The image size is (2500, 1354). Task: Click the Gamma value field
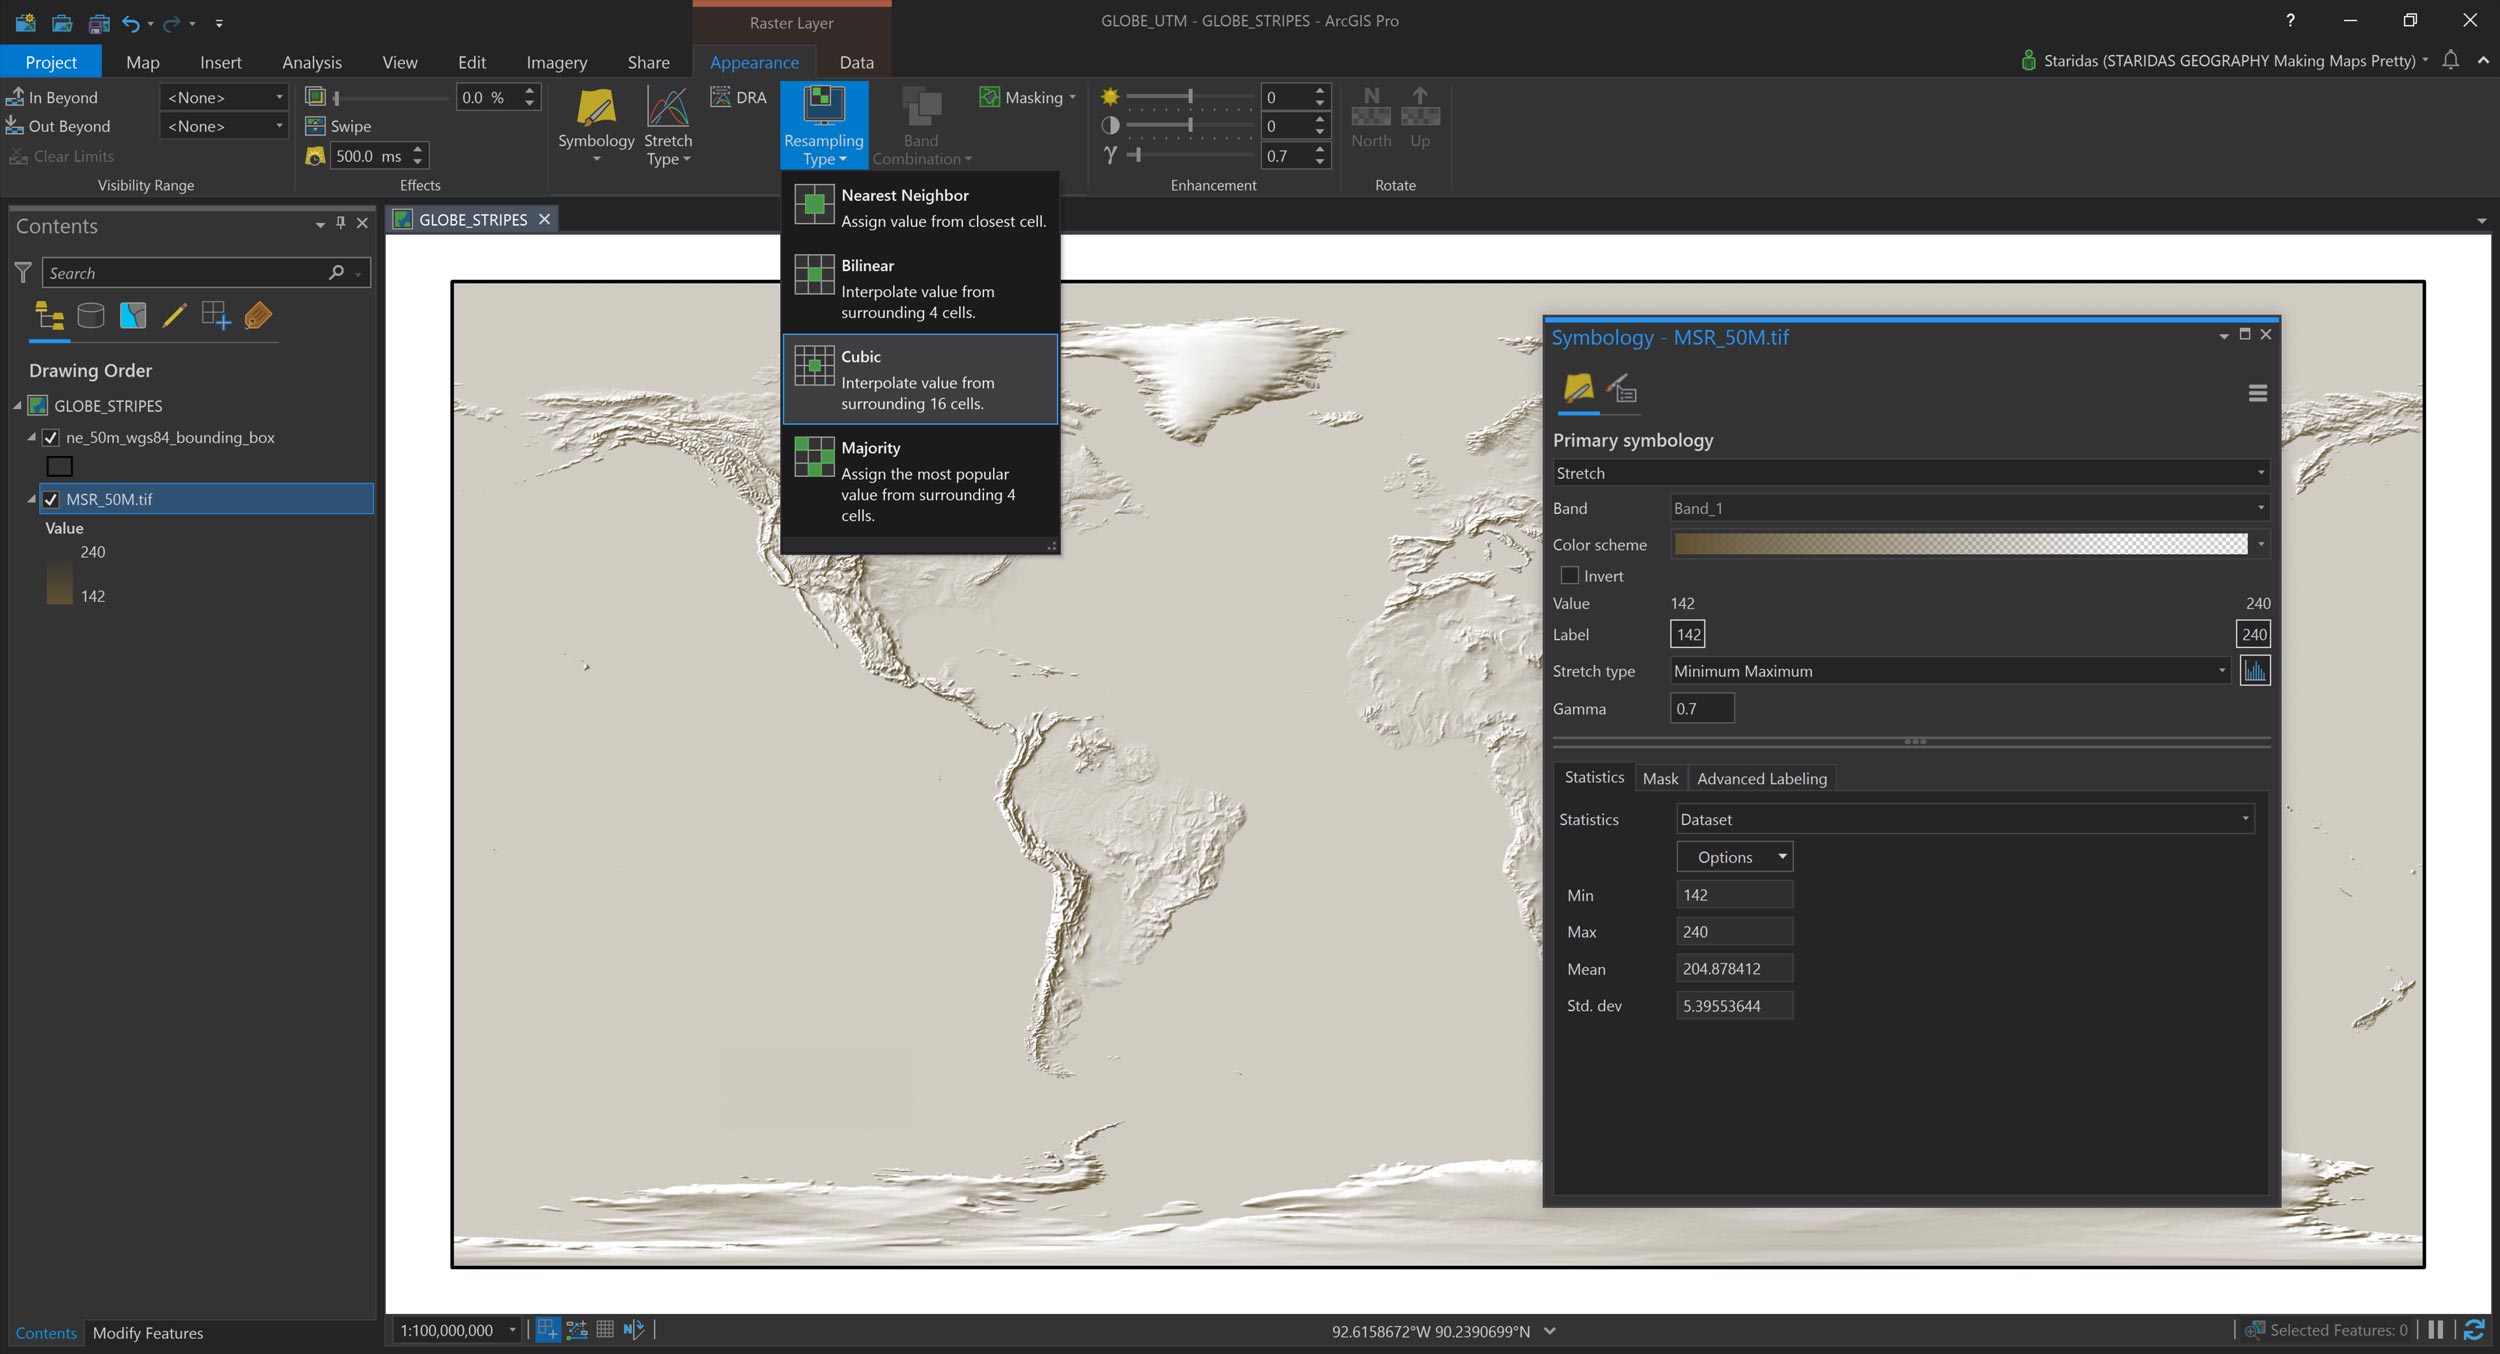1701,709
